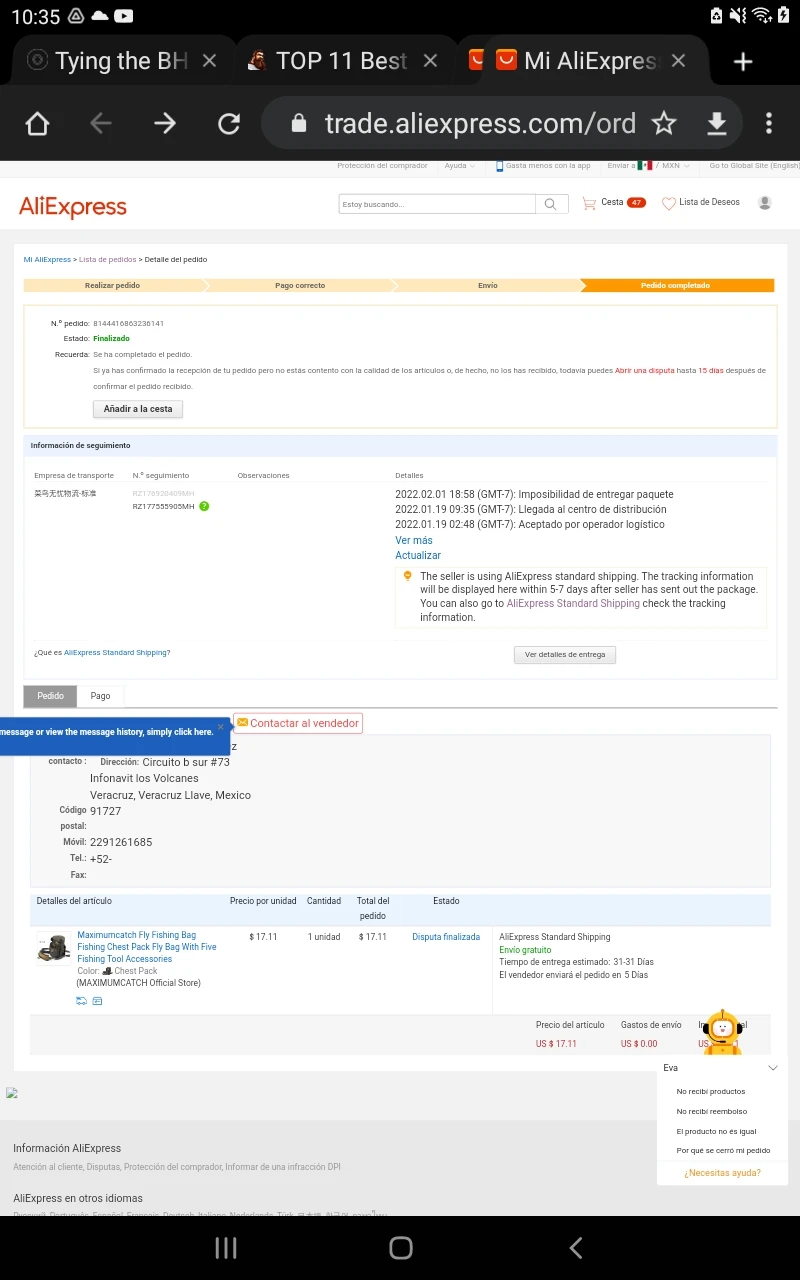
Task: Select the 'Pedido' tab
Action: 50,696
